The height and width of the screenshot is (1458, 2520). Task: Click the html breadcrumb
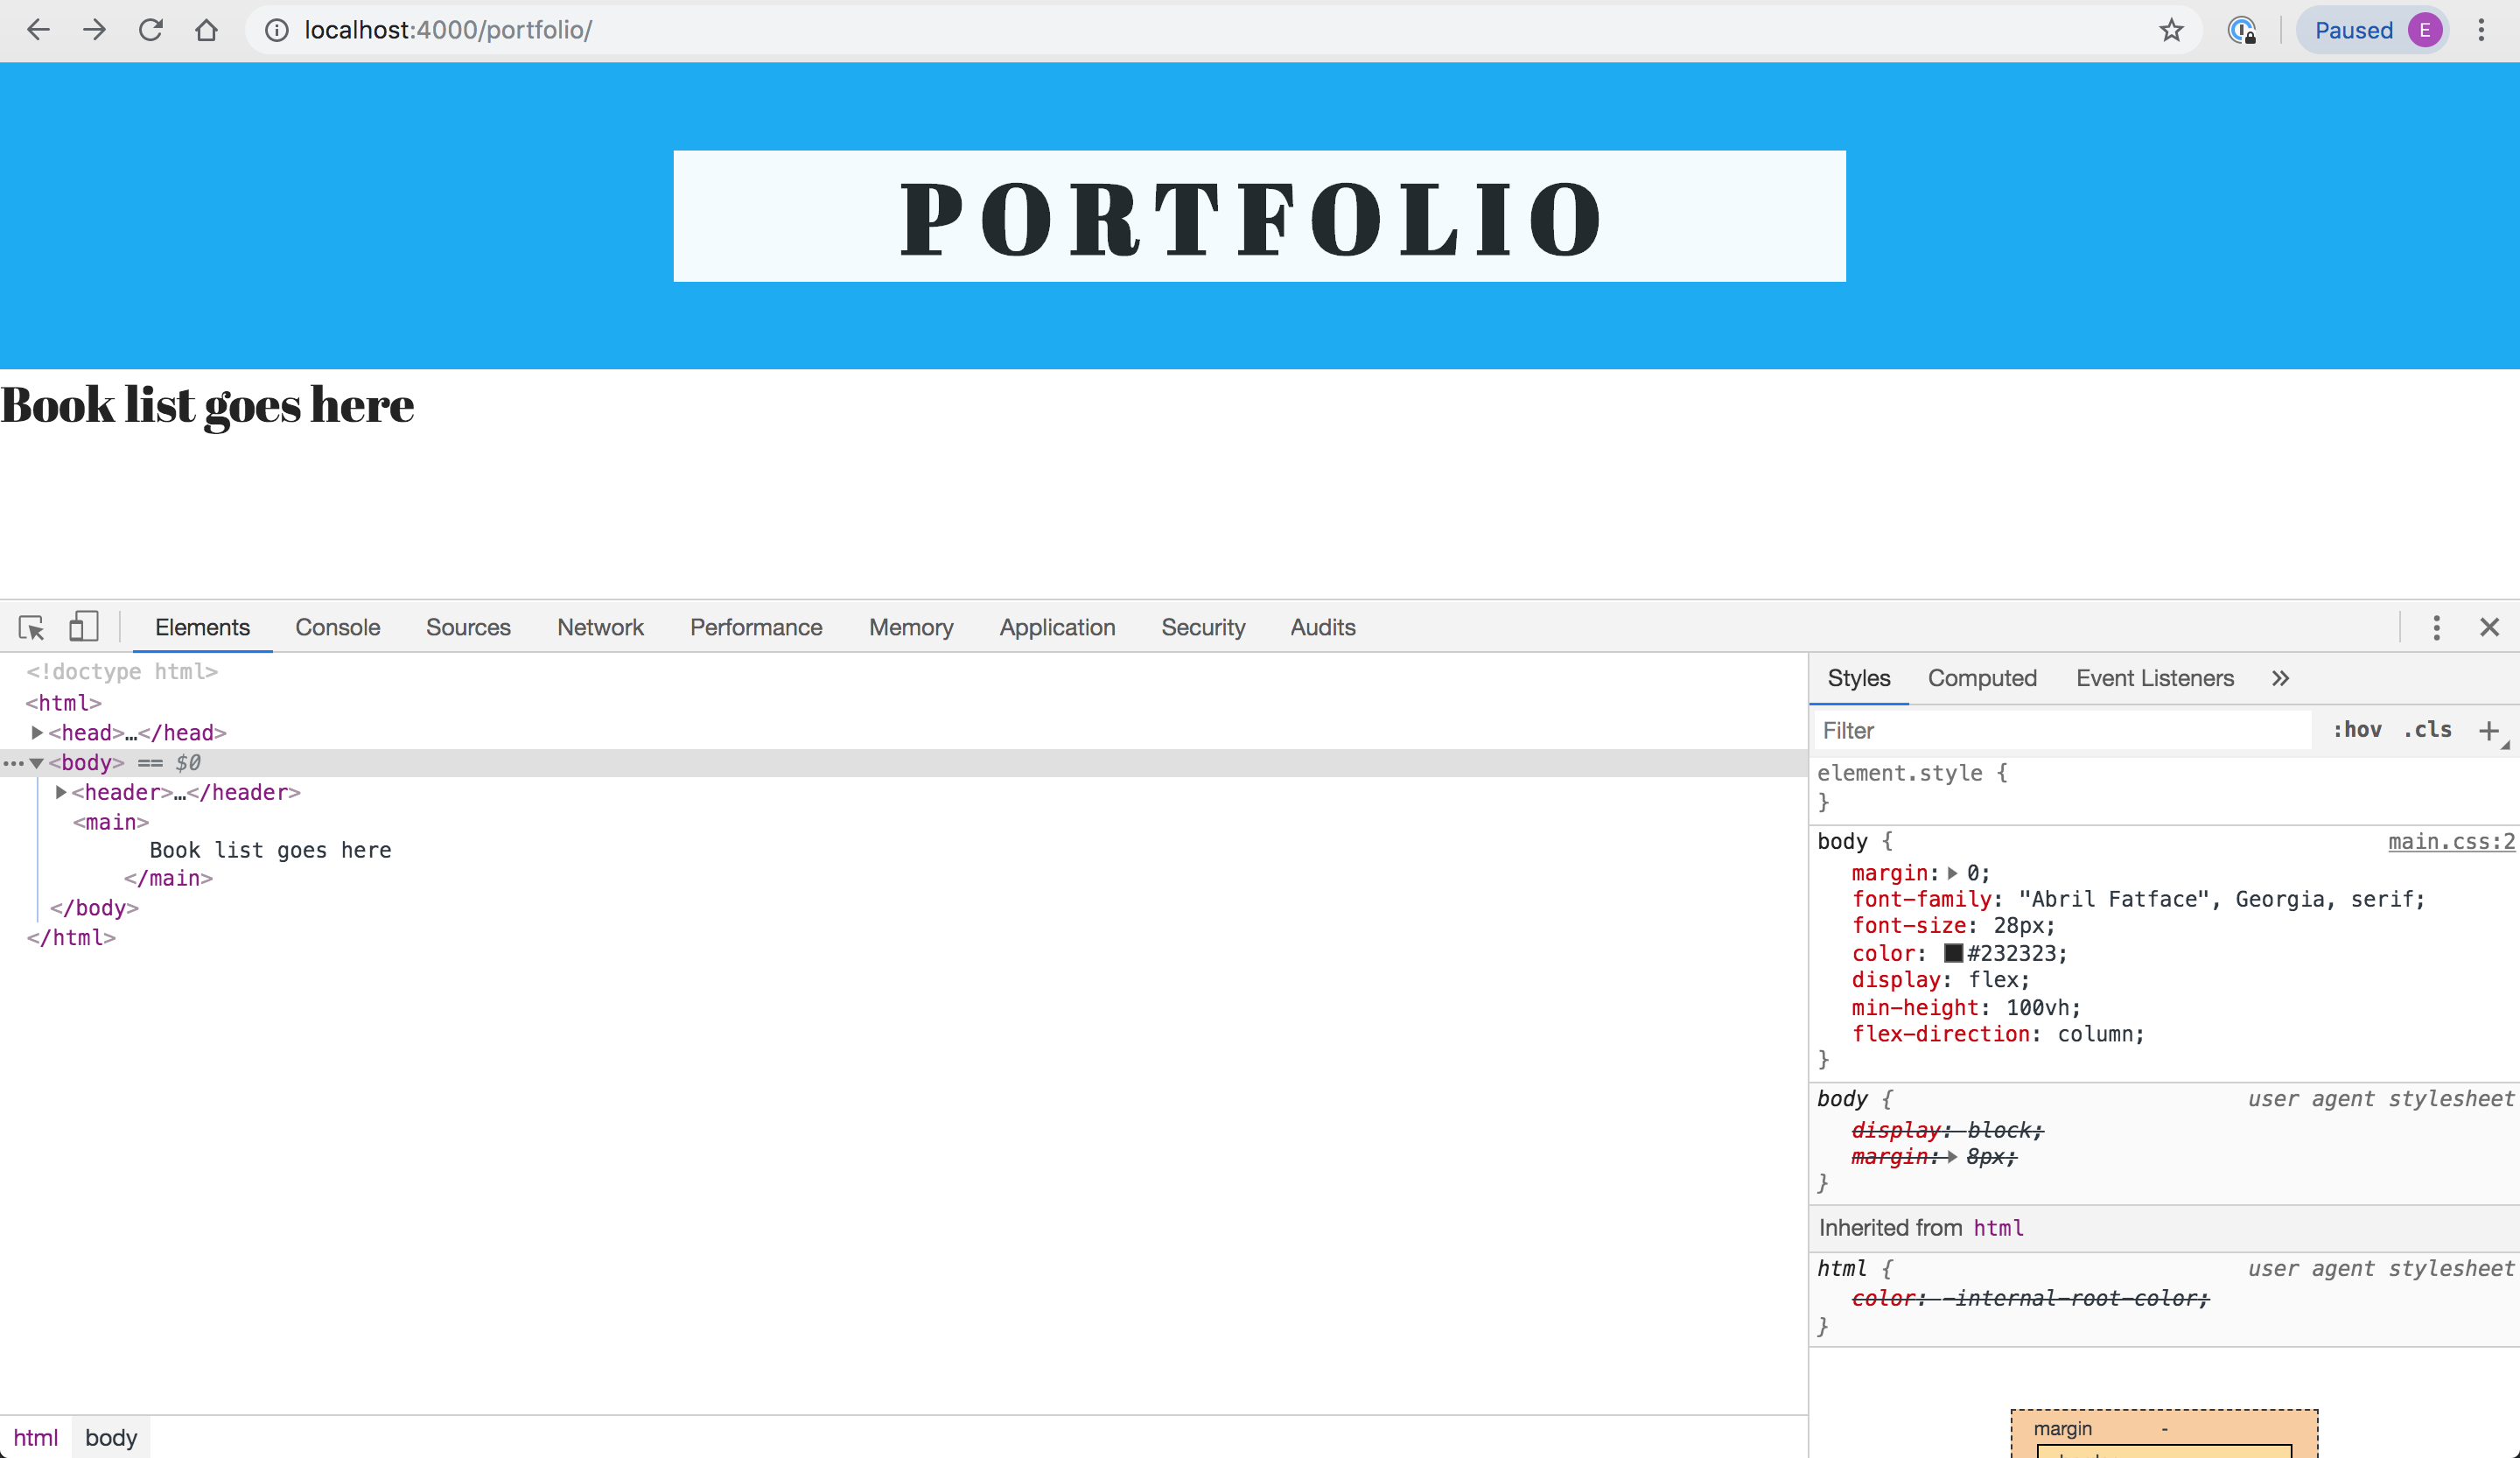[36, 1437]
